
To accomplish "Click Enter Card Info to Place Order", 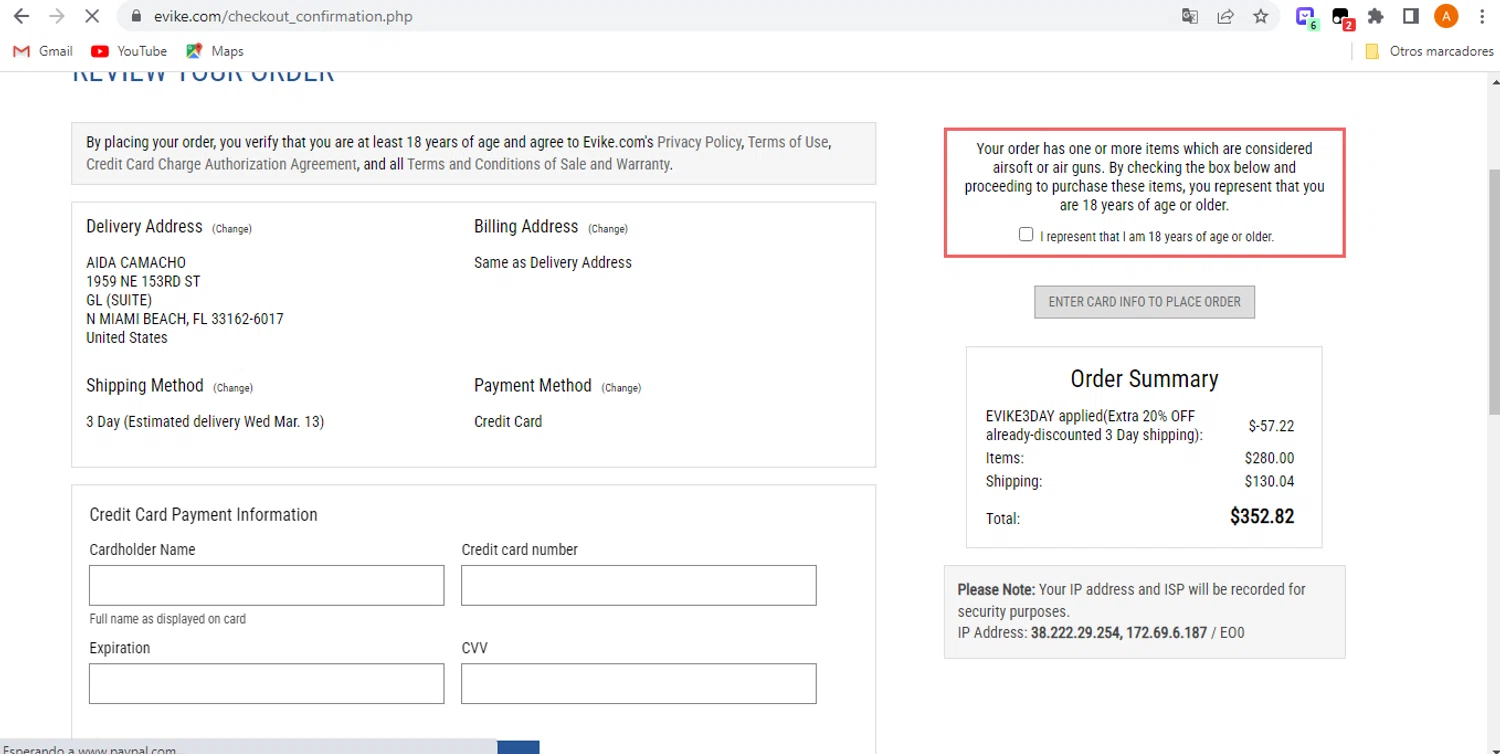I will pyautogui.click(x=1144, y=302).
